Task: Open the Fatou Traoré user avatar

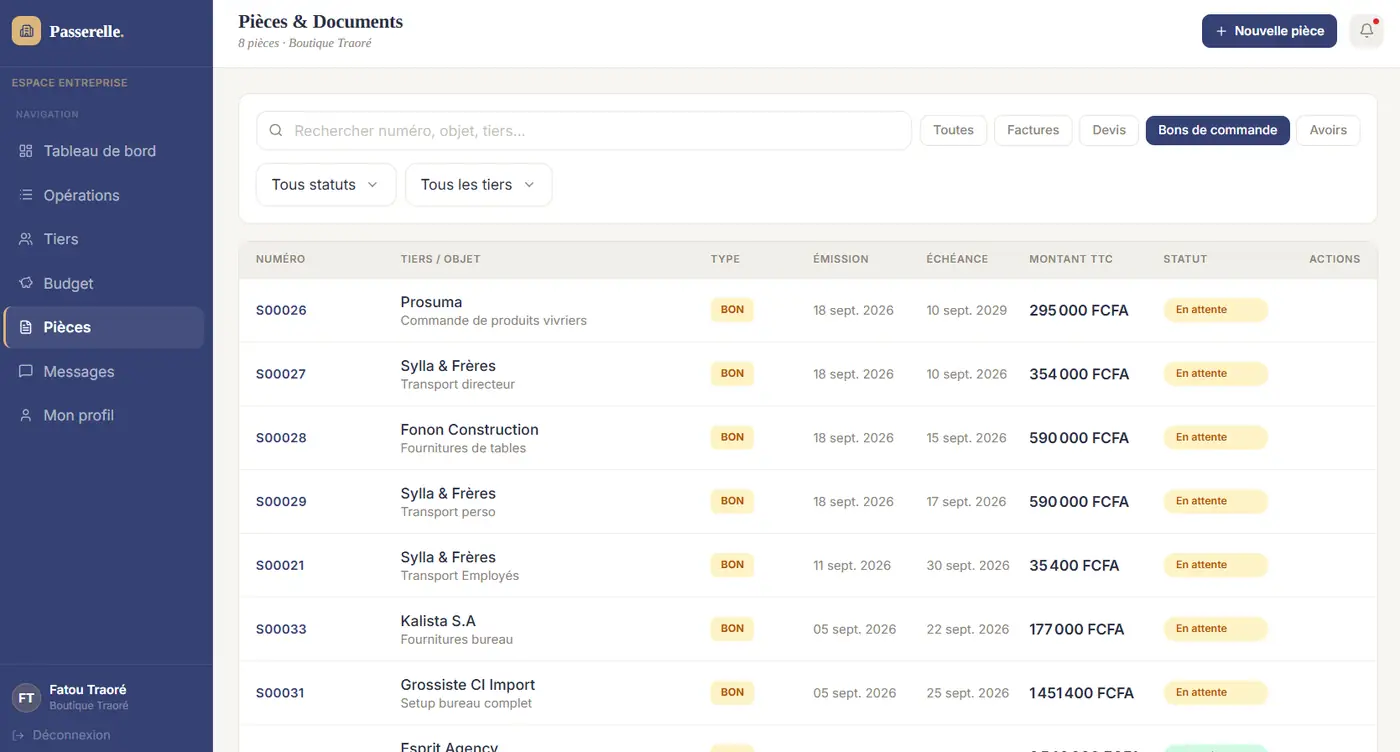Action: click(x=26, y=698)
